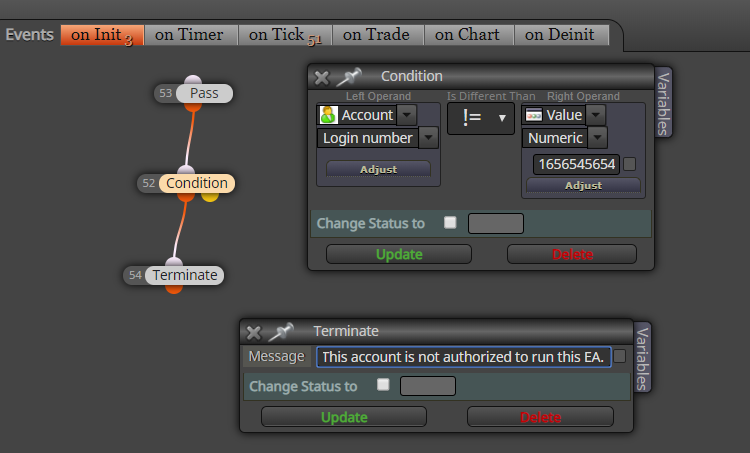Open Variables side tab of Condition panel
The width and height of the screenshot is (750, 453).
pos(663,102)
